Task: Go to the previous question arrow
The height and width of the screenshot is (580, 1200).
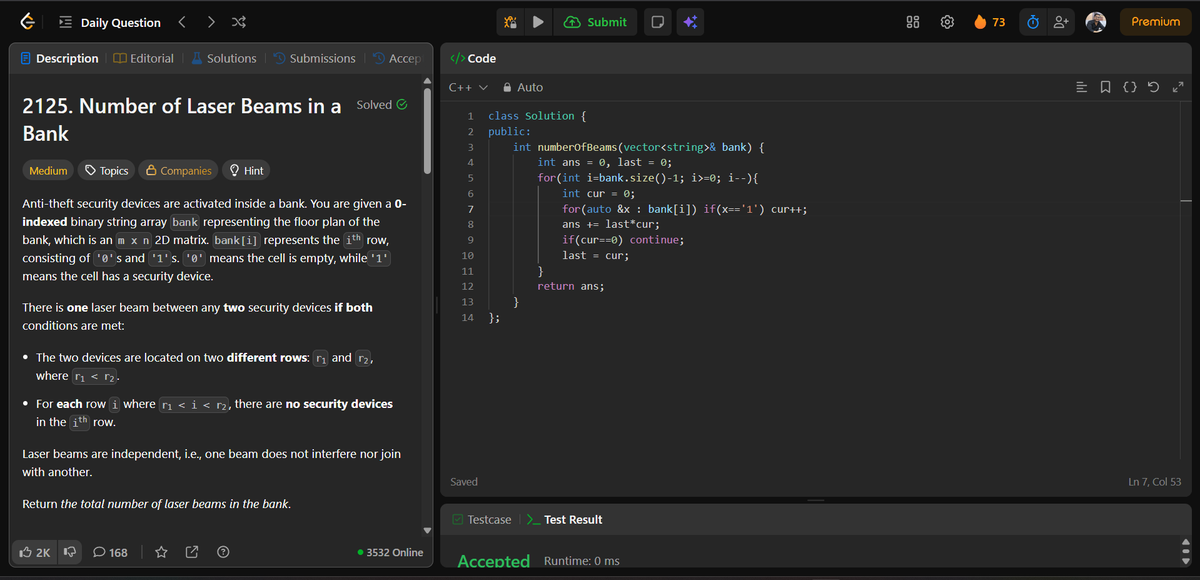Action: 182,22
